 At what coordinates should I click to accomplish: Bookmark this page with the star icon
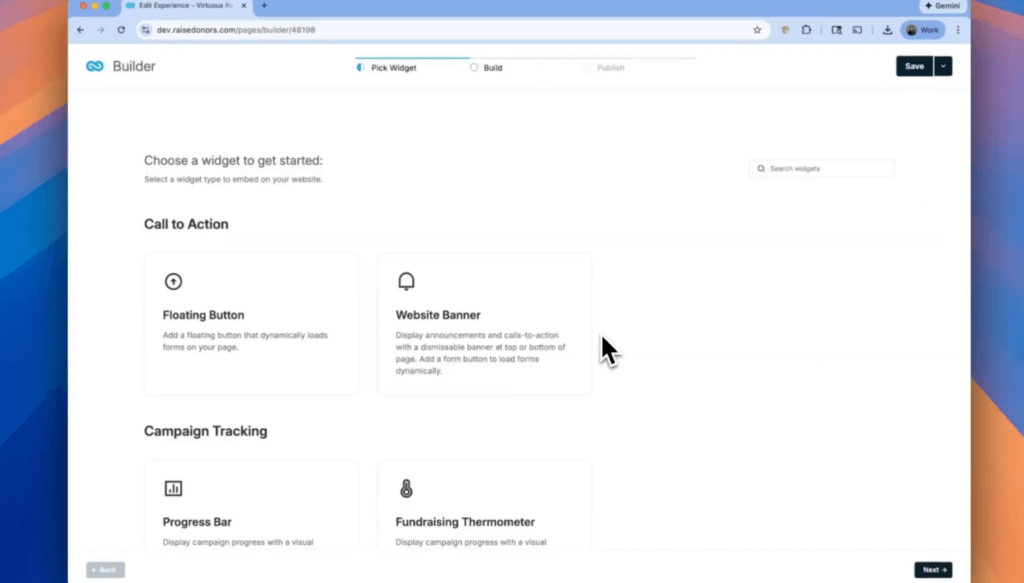(757, 30)
